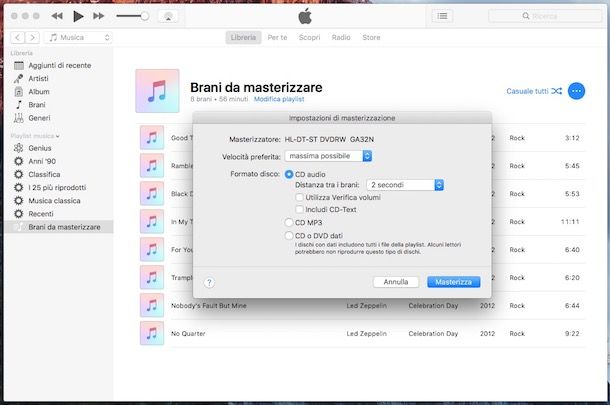Viewport: 610px width, 405px height.
Task: Click the volume slider knob
Action: tap(145, 16)
